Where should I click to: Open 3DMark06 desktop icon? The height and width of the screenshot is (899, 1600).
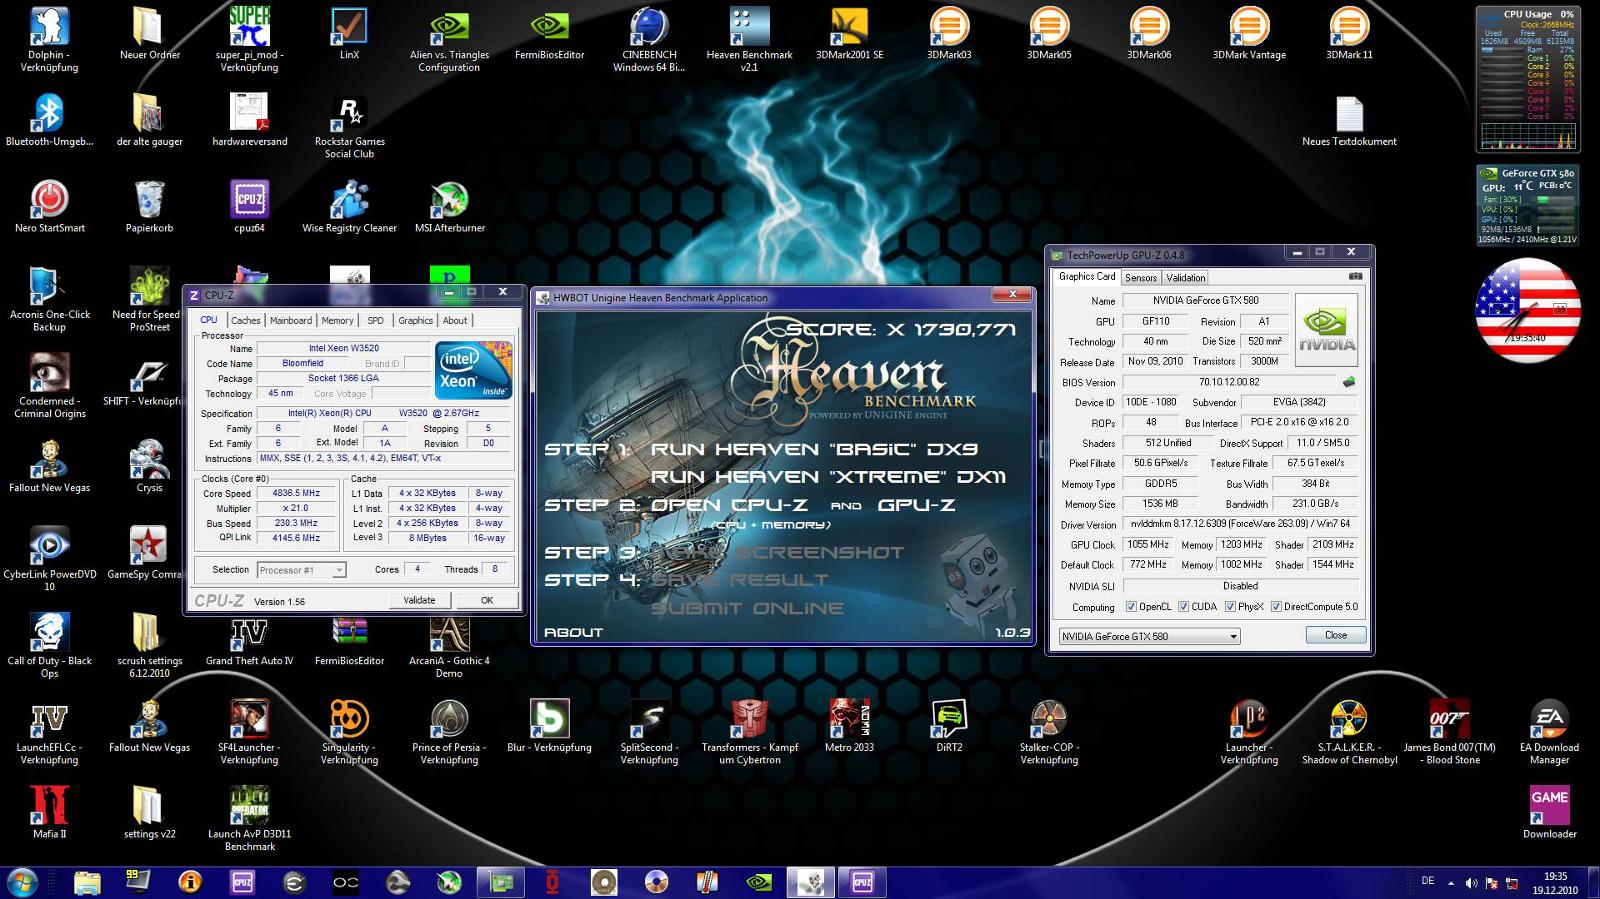(1149, 34)
